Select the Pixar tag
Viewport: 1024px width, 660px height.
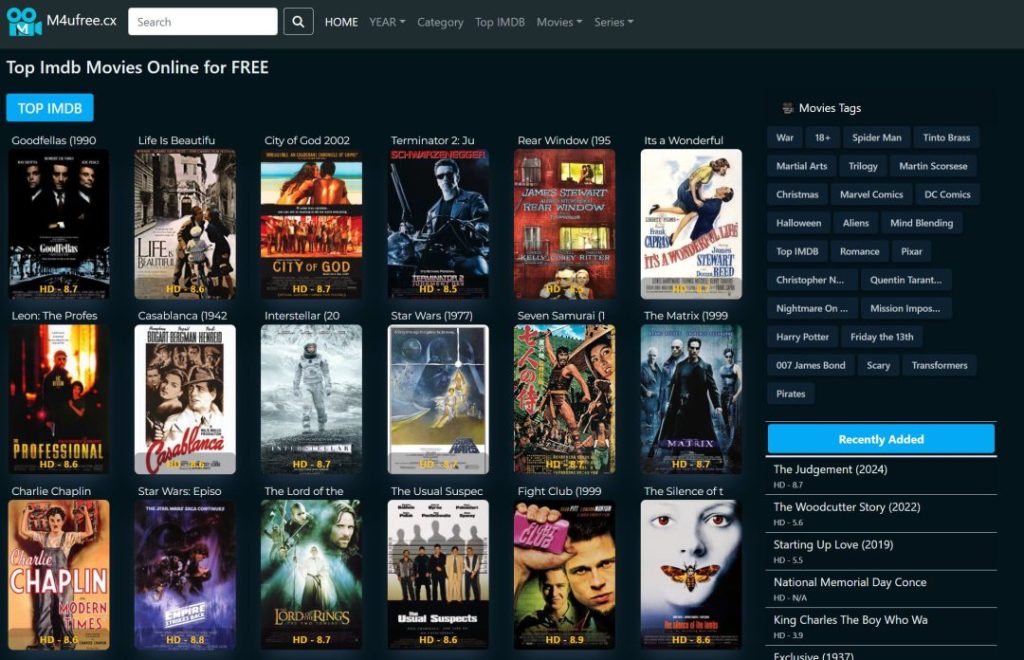pos(912,251)
